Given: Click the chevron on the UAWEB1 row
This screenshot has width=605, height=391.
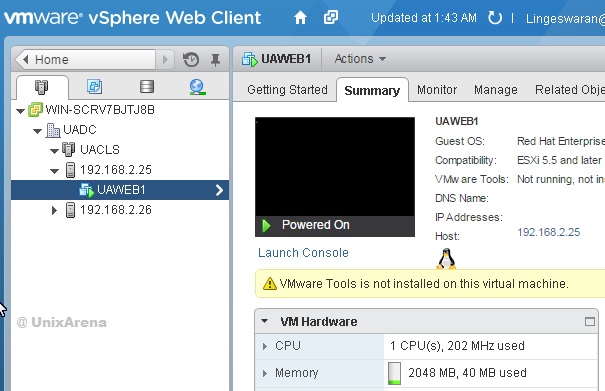Looking at the screenshot, I should [219, 190].
